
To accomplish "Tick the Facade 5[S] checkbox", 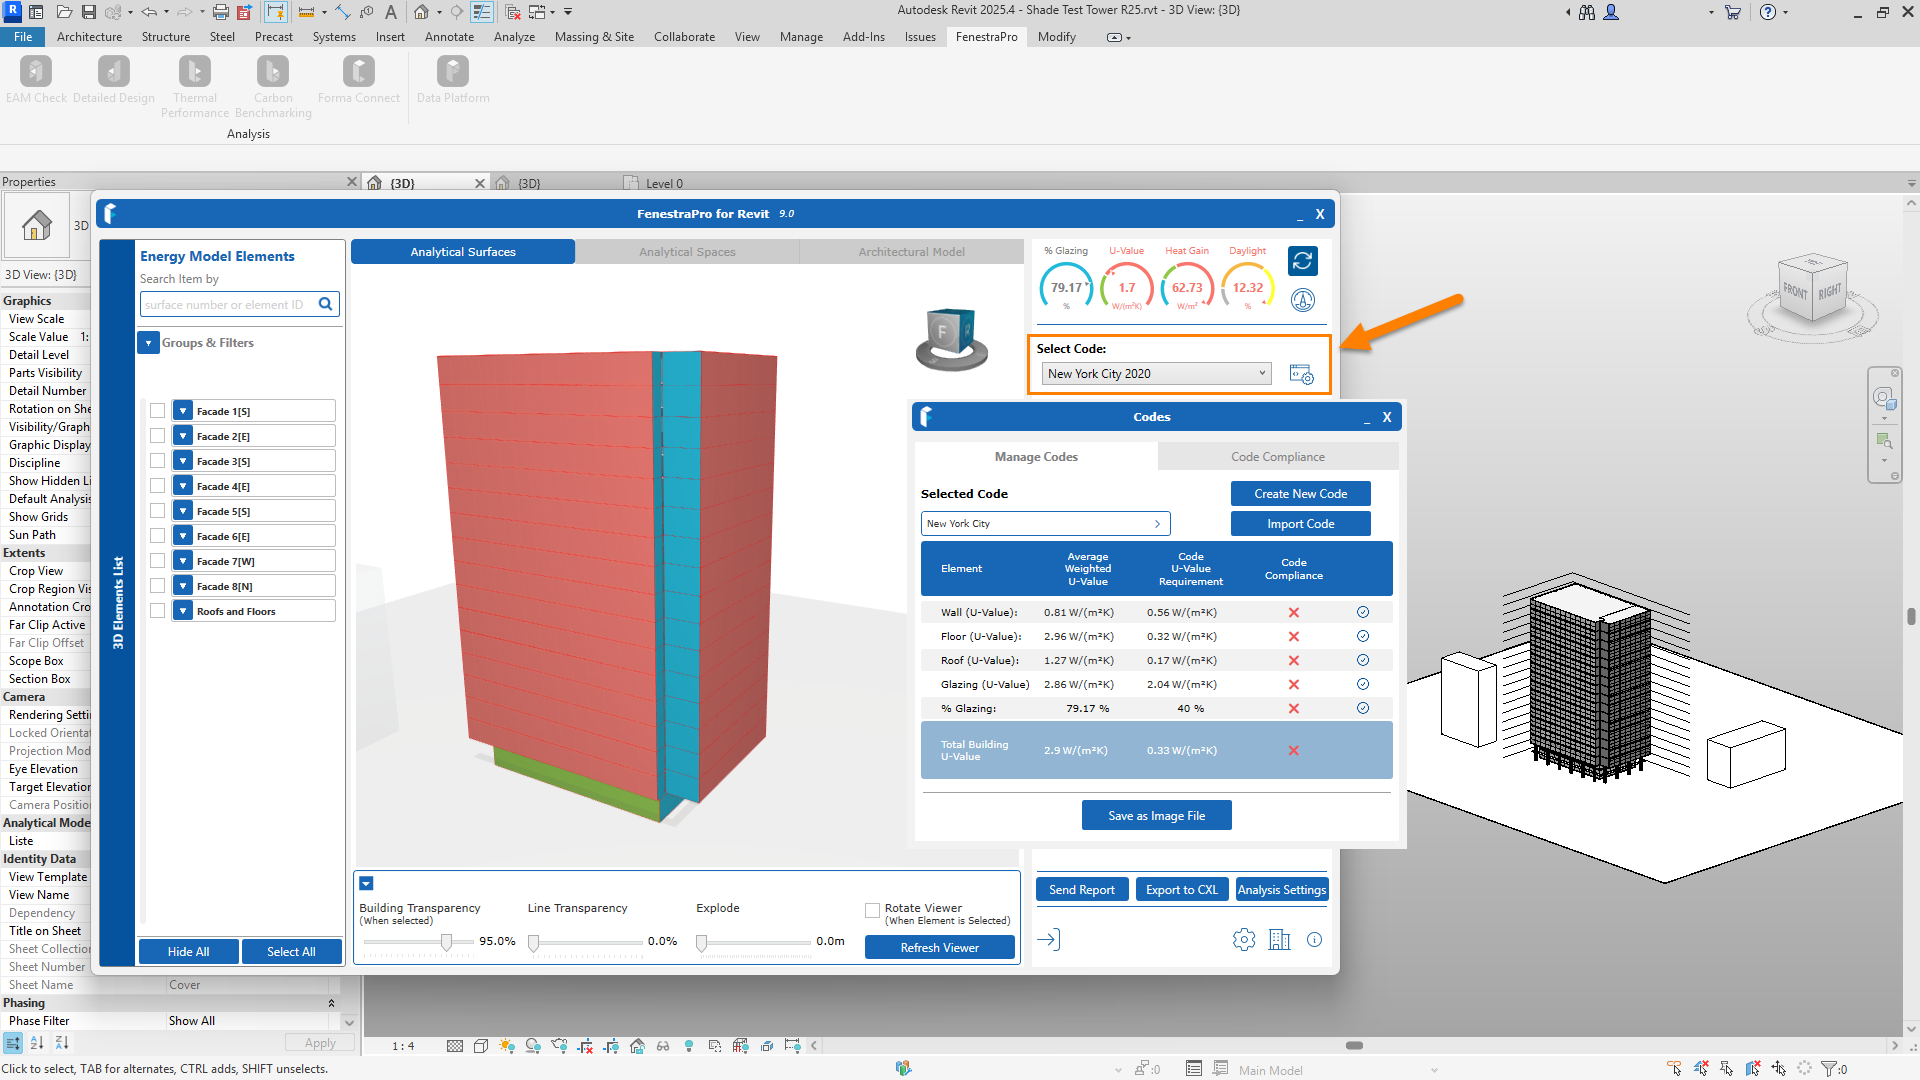I will tap(157, 511).
